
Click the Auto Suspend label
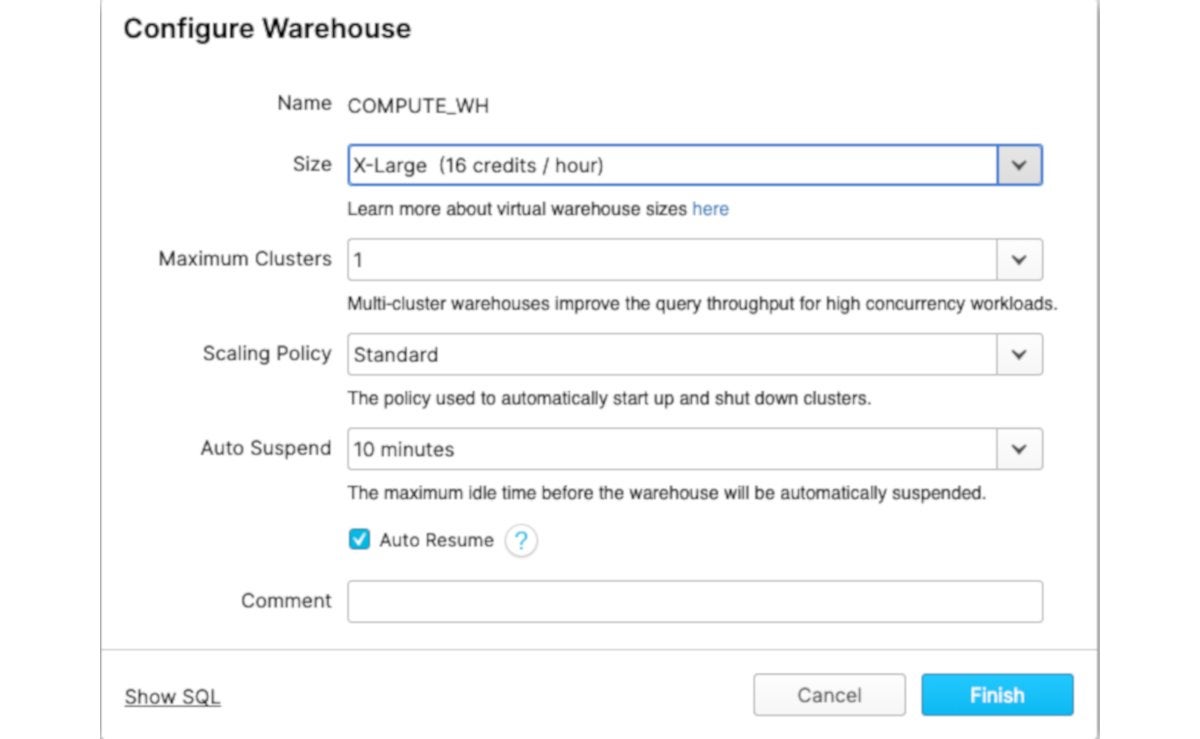pyautogui.click(x=266, y=448)
